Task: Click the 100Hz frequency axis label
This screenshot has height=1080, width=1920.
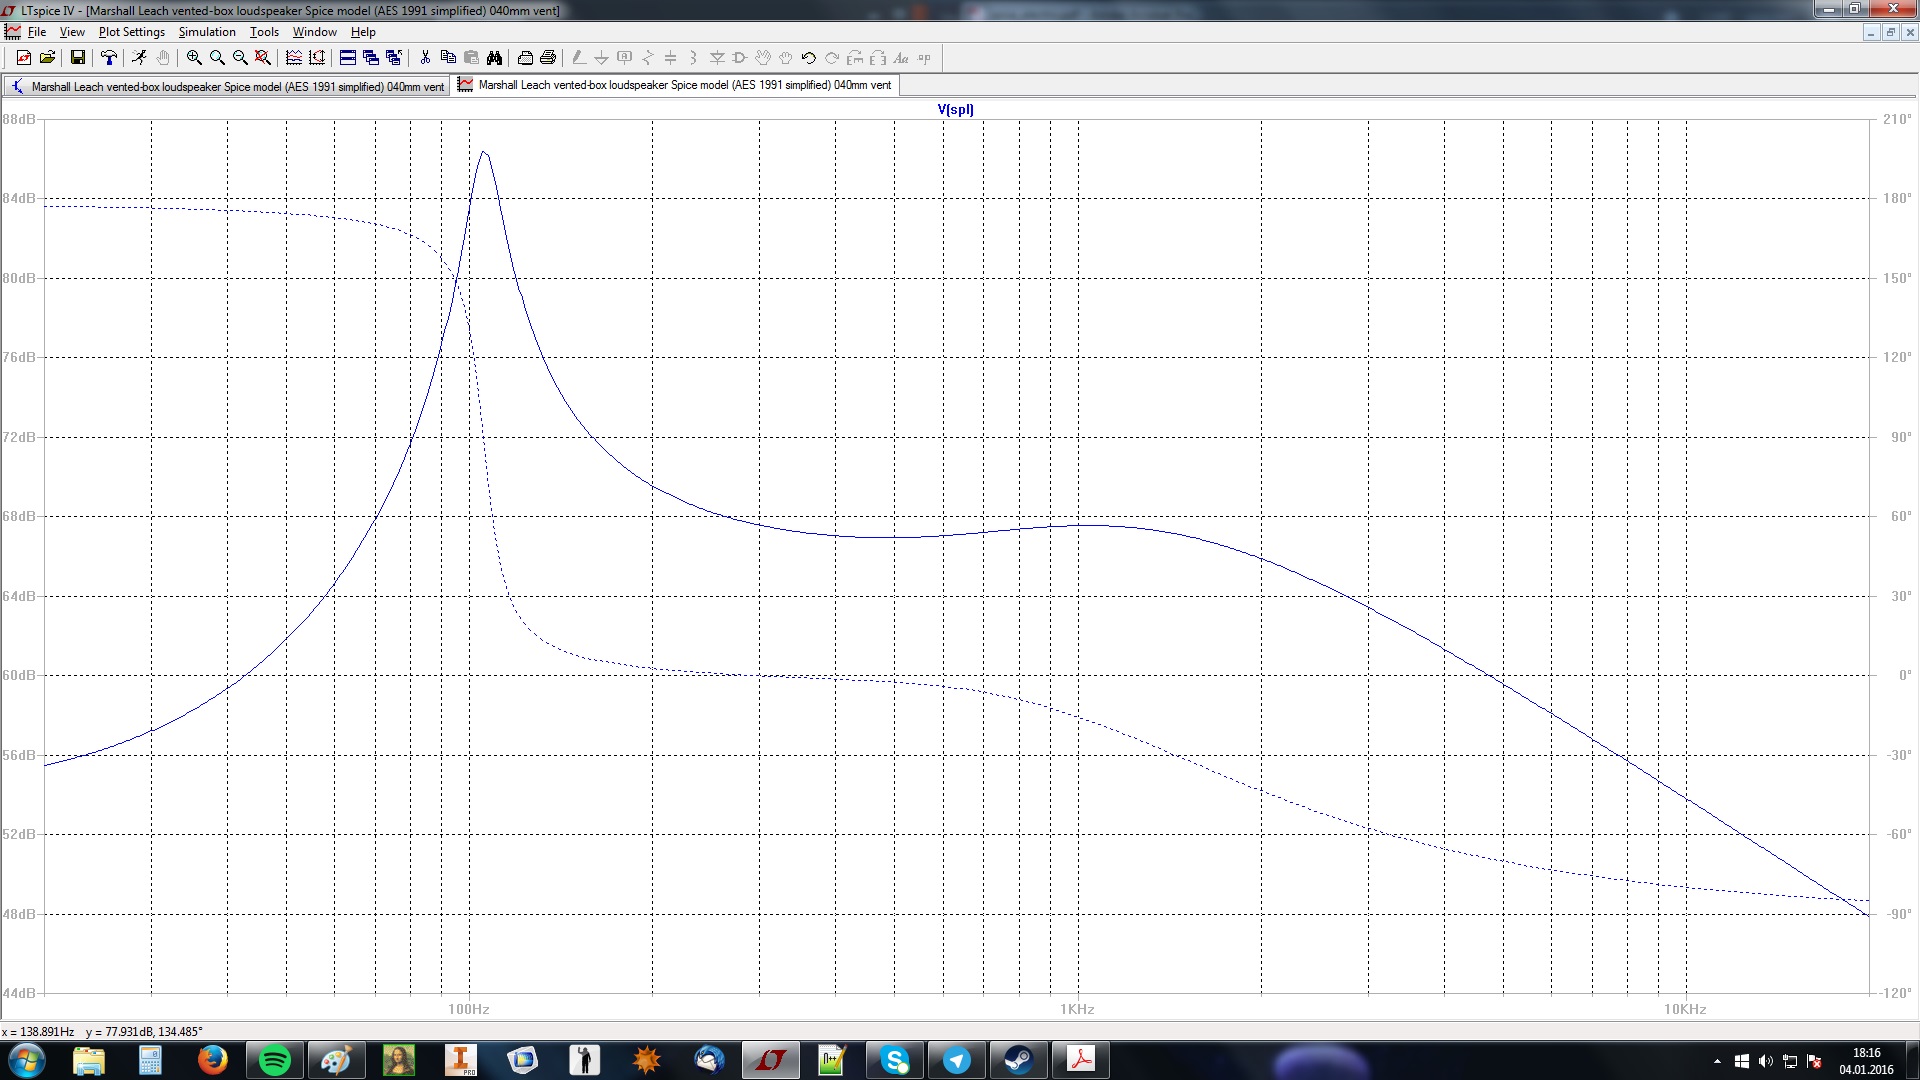Action: (x=468, y=1009)
